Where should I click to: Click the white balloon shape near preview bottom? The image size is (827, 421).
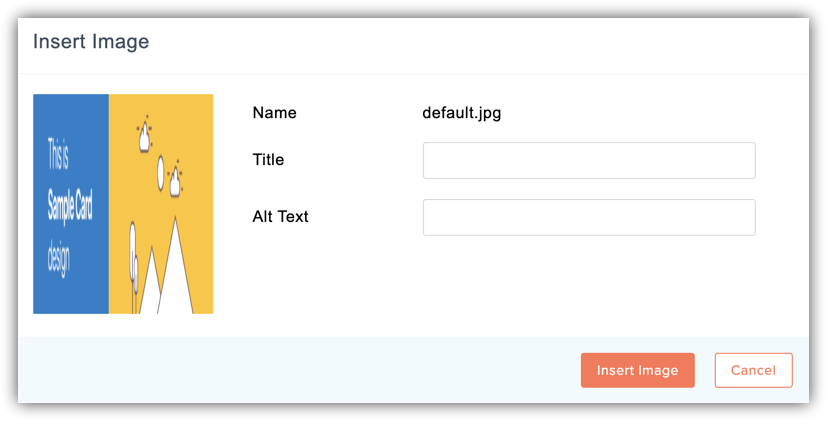[x=133, y=259]
